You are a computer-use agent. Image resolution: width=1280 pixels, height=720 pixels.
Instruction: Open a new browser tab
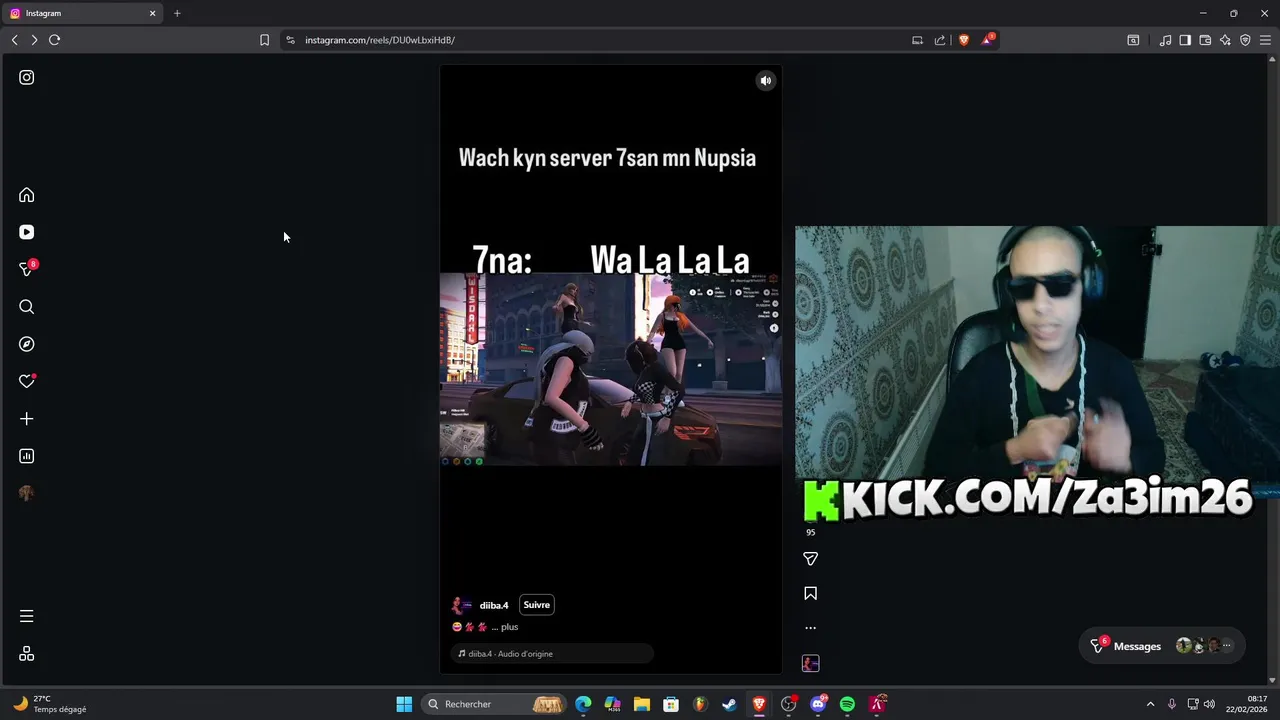177,13
